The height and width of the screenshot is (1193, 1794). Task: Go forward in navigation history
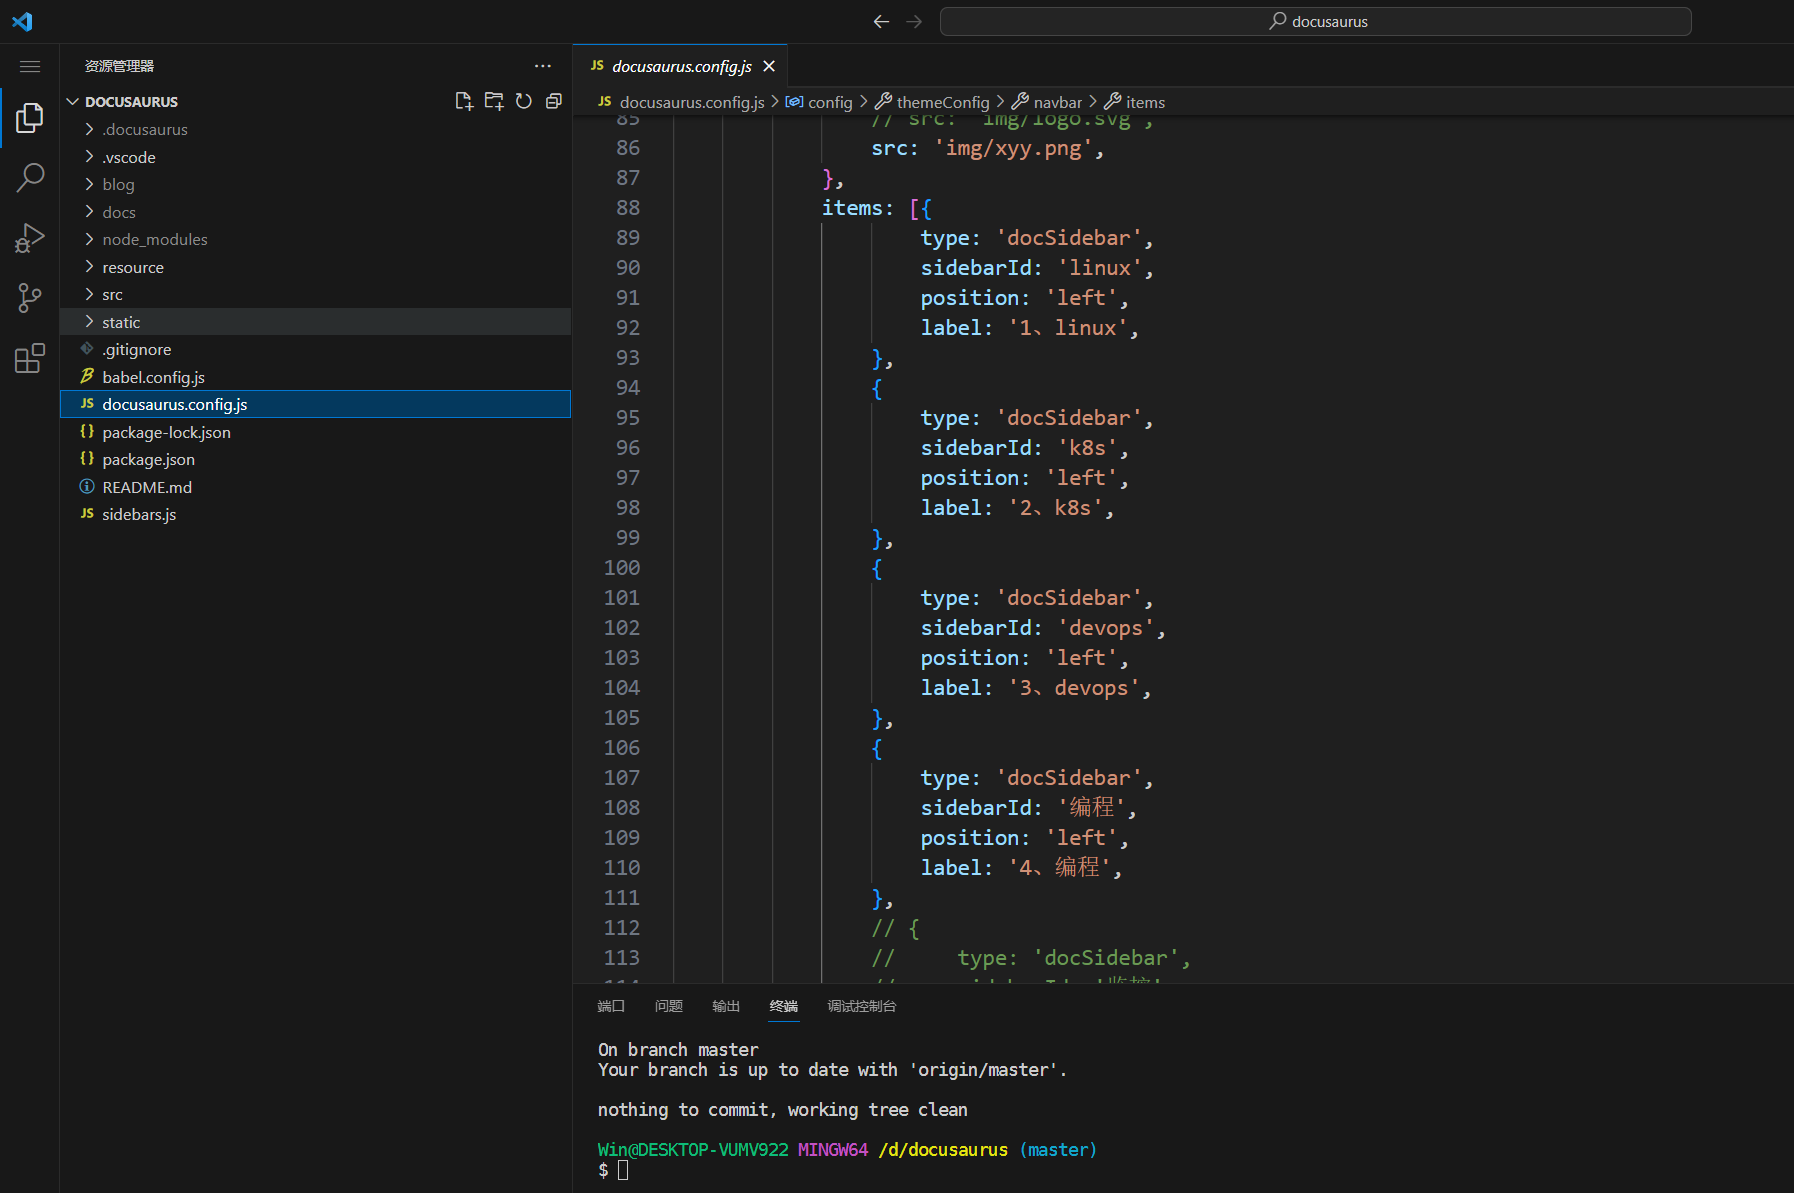click(x=914, y=21)
